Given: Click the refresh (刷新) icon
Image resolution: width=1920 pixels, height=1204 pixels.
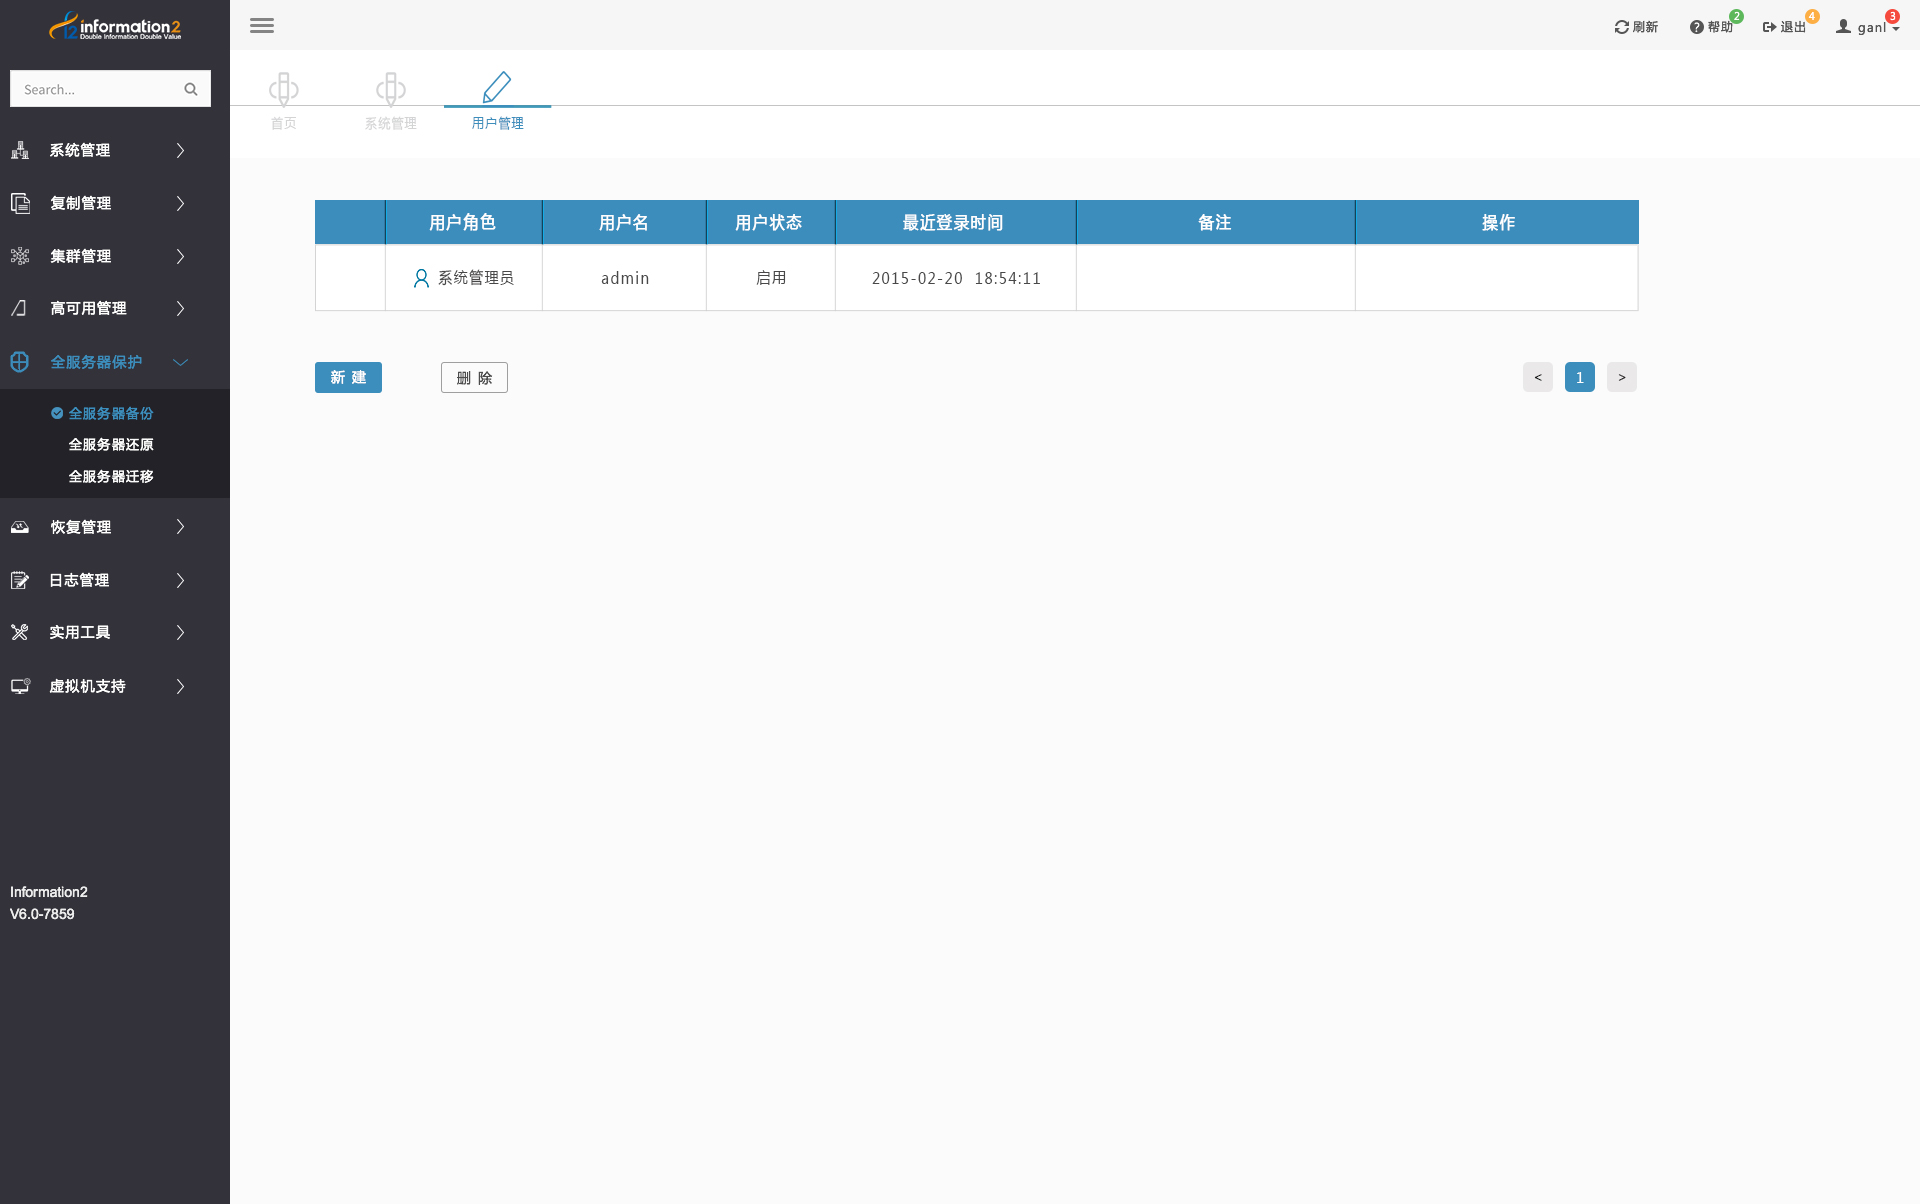Looking at the screenshot, I should [x=1621, y=27].
